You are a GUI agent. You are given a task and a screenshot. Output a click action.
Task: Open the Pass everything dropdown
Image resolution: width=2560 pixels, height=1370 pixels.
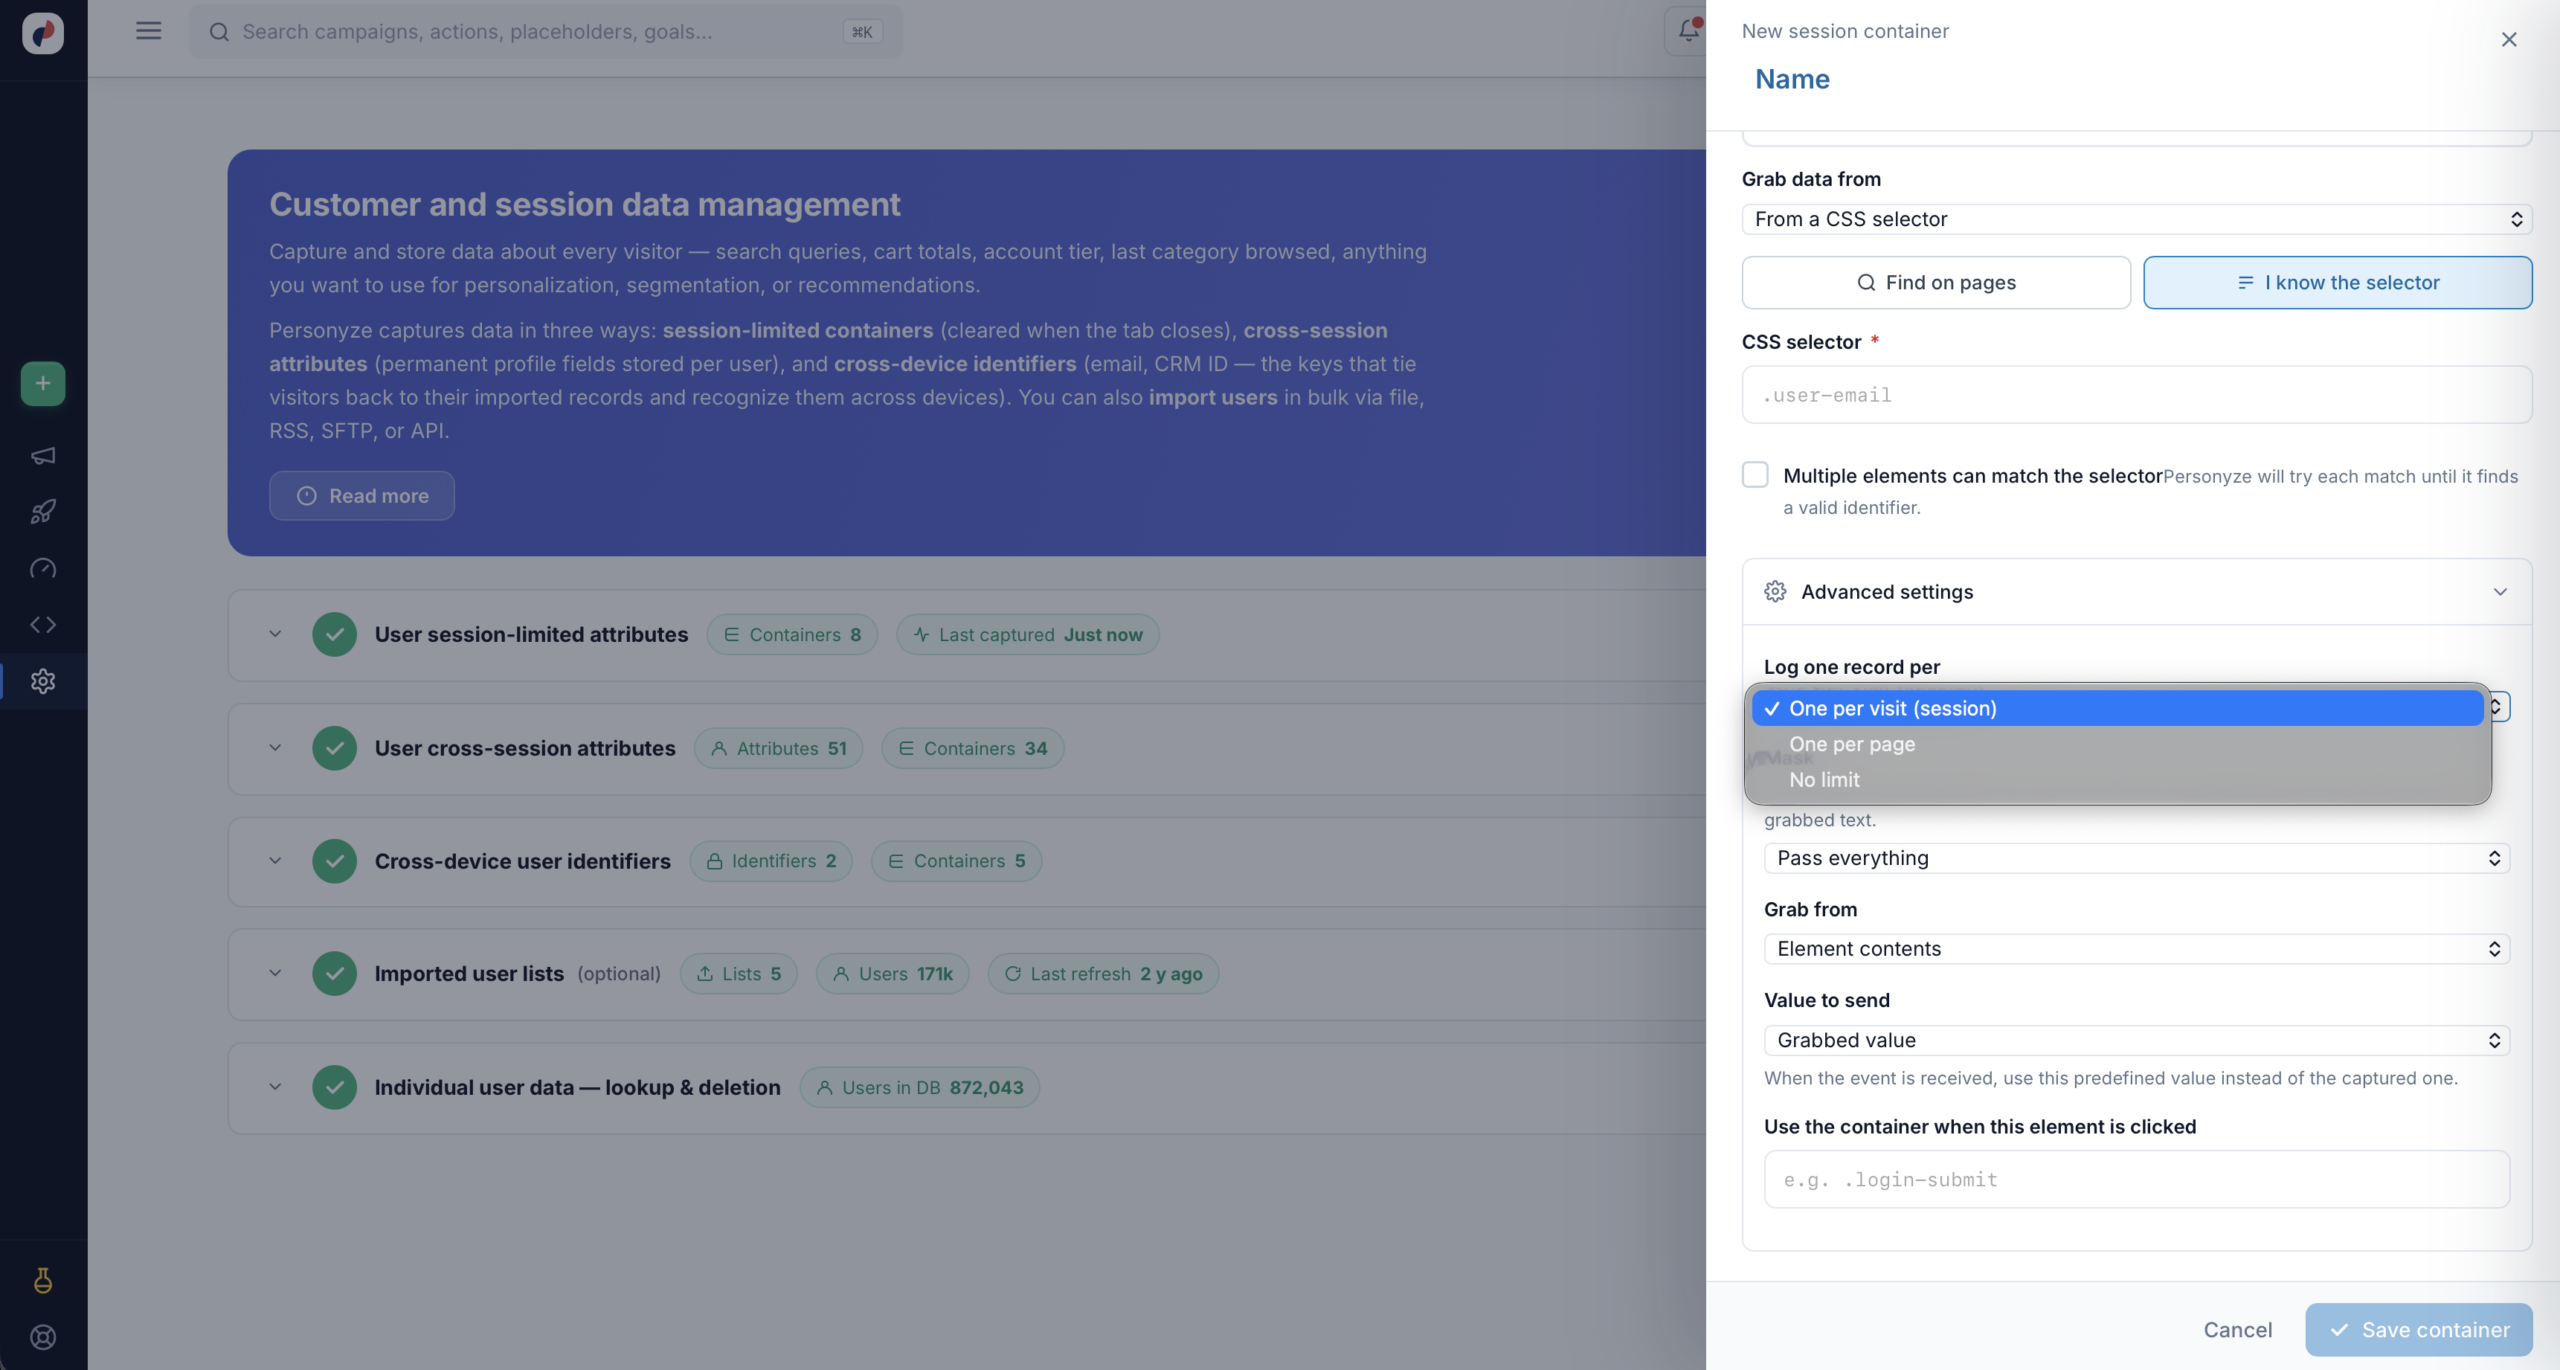tap(2137, 858)
